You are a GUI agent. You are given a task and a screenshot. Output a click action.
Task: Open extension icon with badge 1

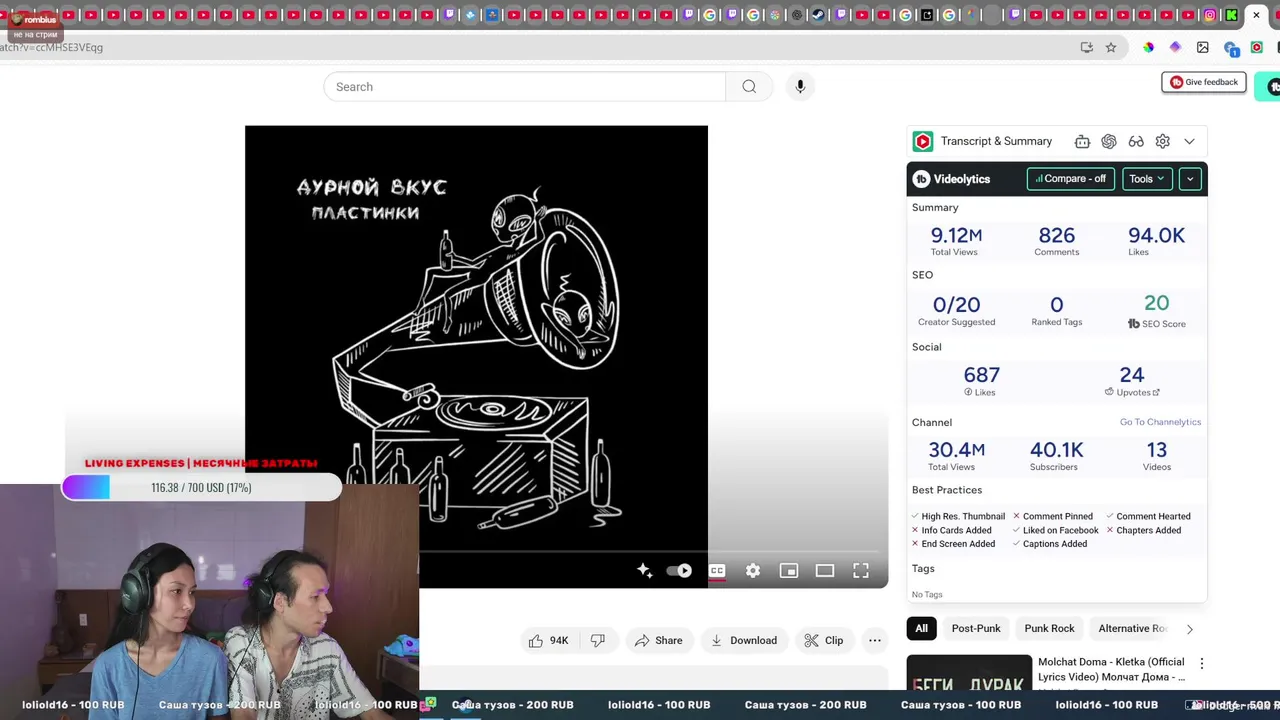[1230, 48]
